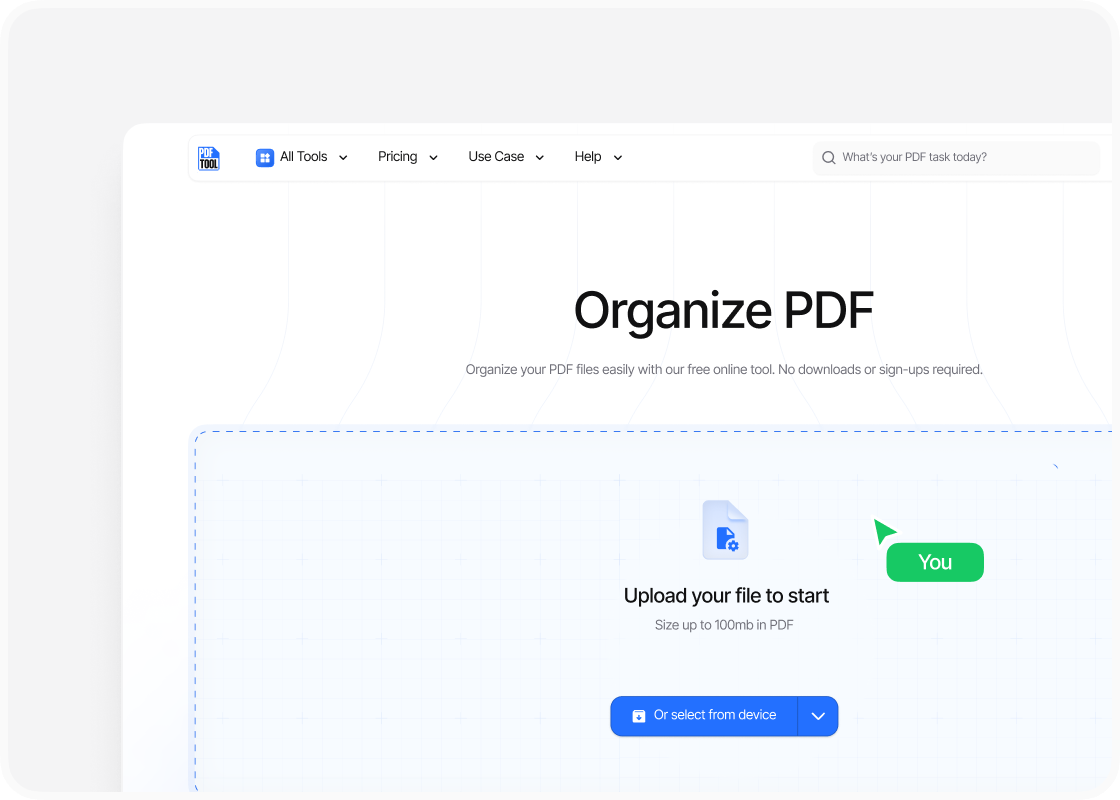Image resolution: width=1120 pixels, height=800 pixels.
Task: Open the Pricing menu item
Action: click(397, 157)
